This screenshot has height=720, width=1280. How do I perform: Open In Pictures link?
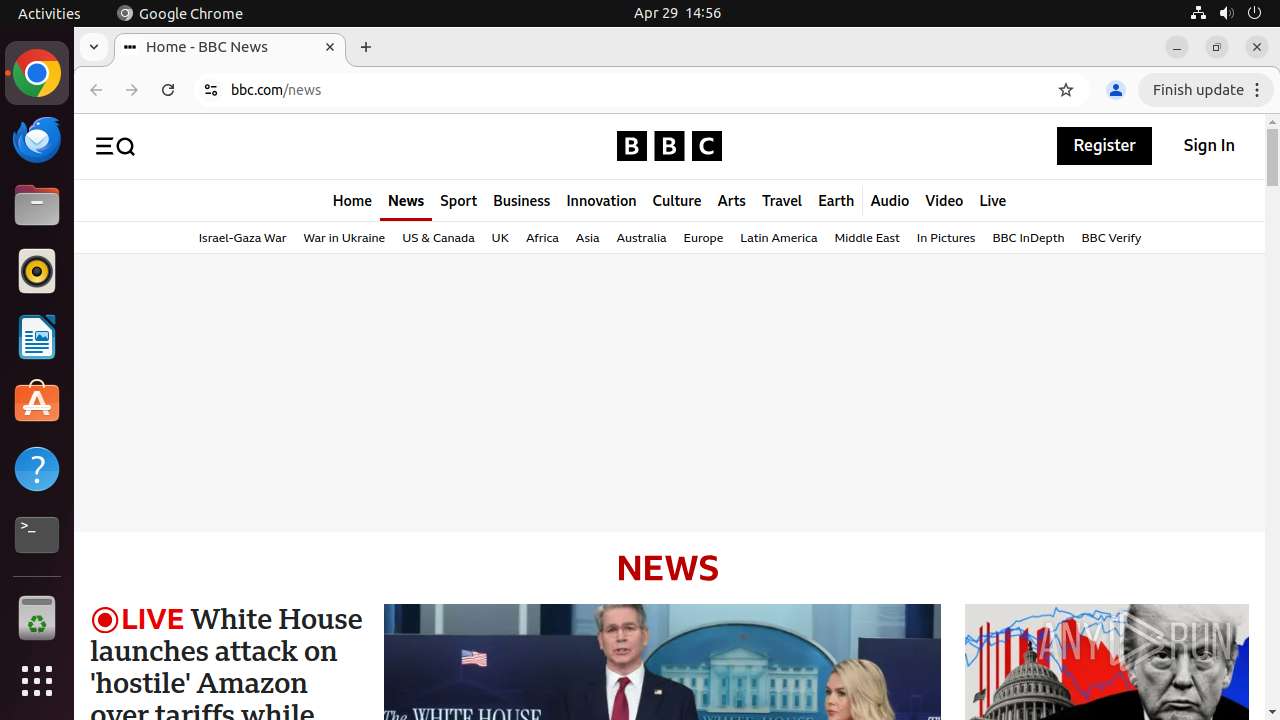pyautogui.click(x=945, y=238)
